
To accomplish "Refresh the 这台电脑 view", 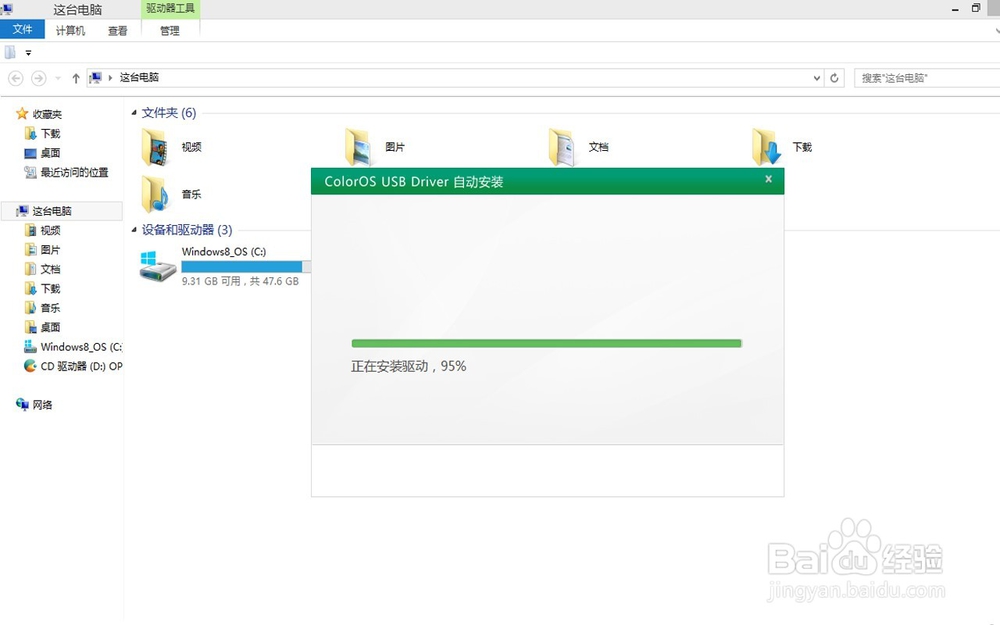I will [x=834, y=78].
